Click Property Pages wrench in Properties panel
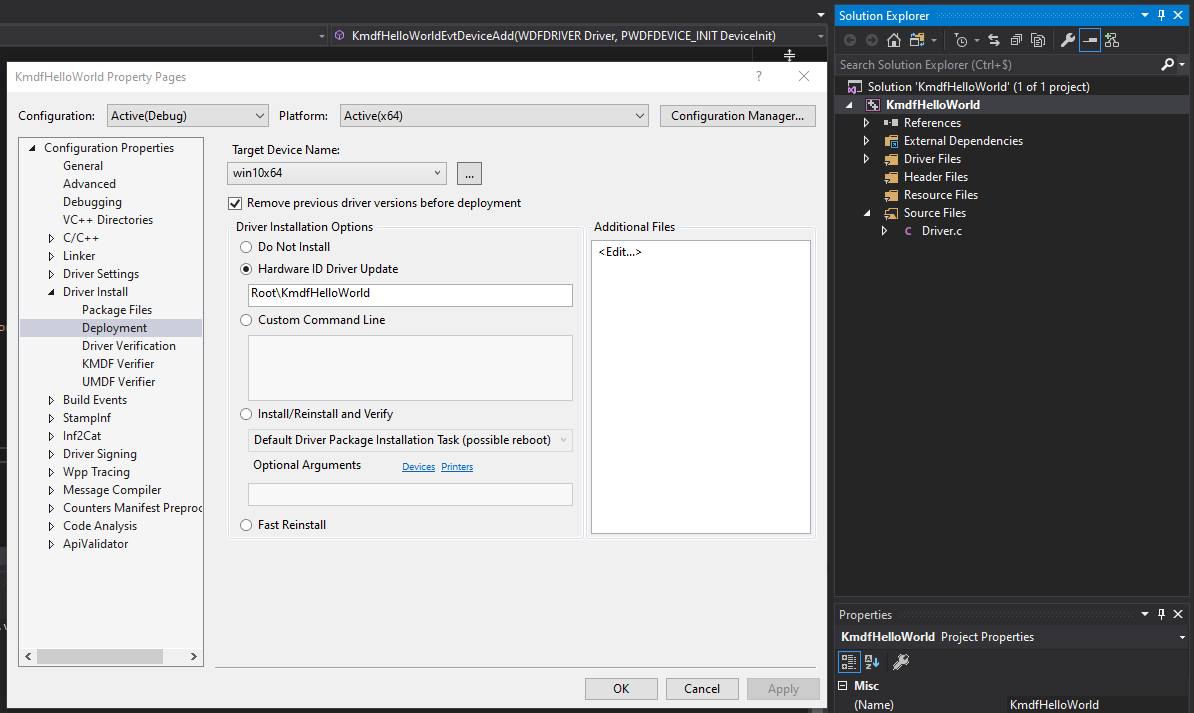1194x713 pixels. click(x=901, y=662)
